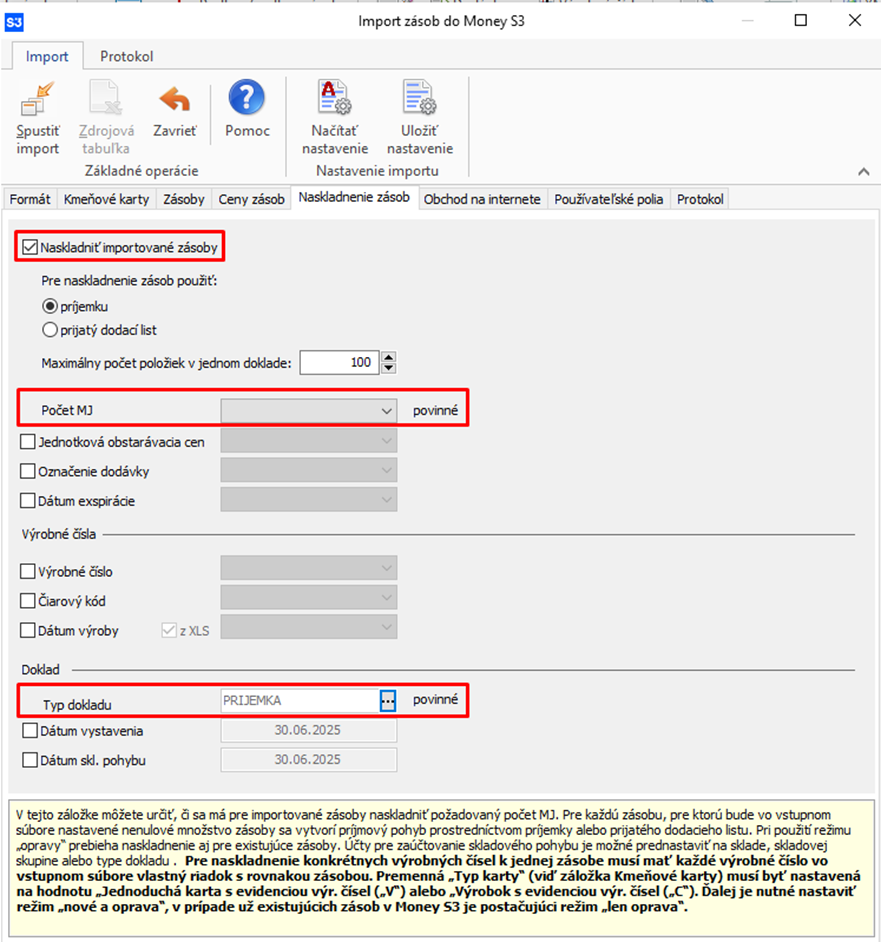Screen dimensions: 881x942
Task: Toggle the z XLS checkbox
Action: [x=169, y=630]
